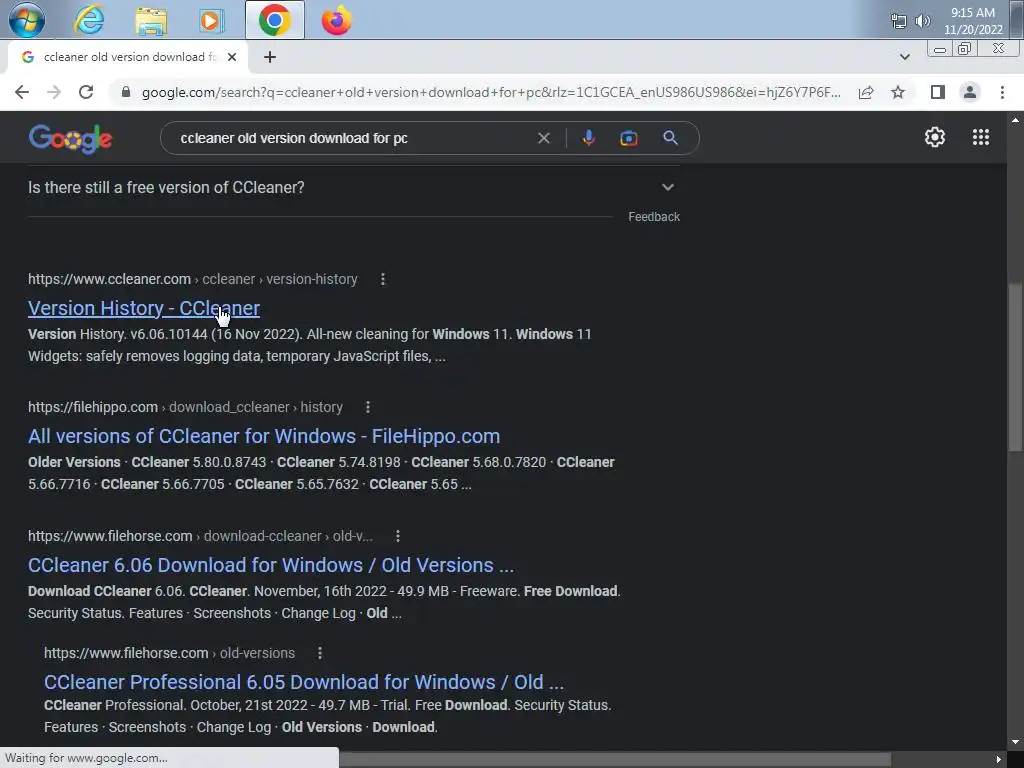Image resolution: width=1024 pixels, height=768 pixels.
Task: Toggle the Chrome side panel
Action: [938, 92]
